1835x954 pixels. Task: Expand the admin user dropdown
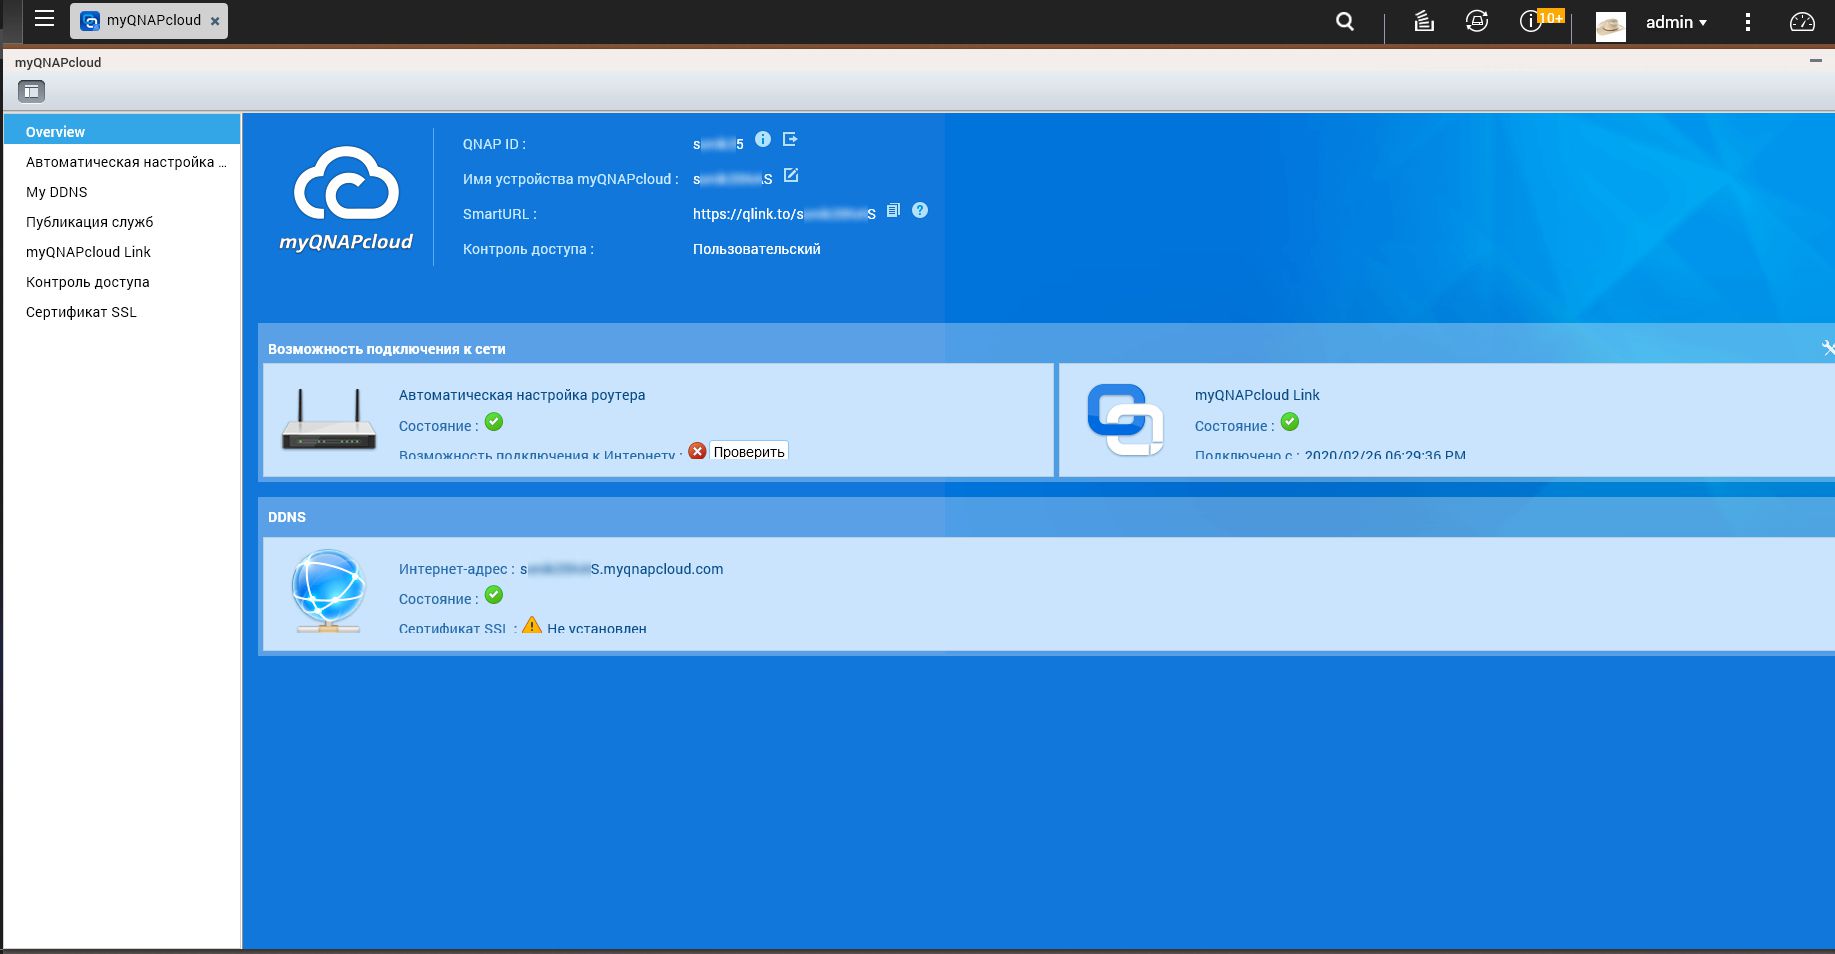(1677, 22)
